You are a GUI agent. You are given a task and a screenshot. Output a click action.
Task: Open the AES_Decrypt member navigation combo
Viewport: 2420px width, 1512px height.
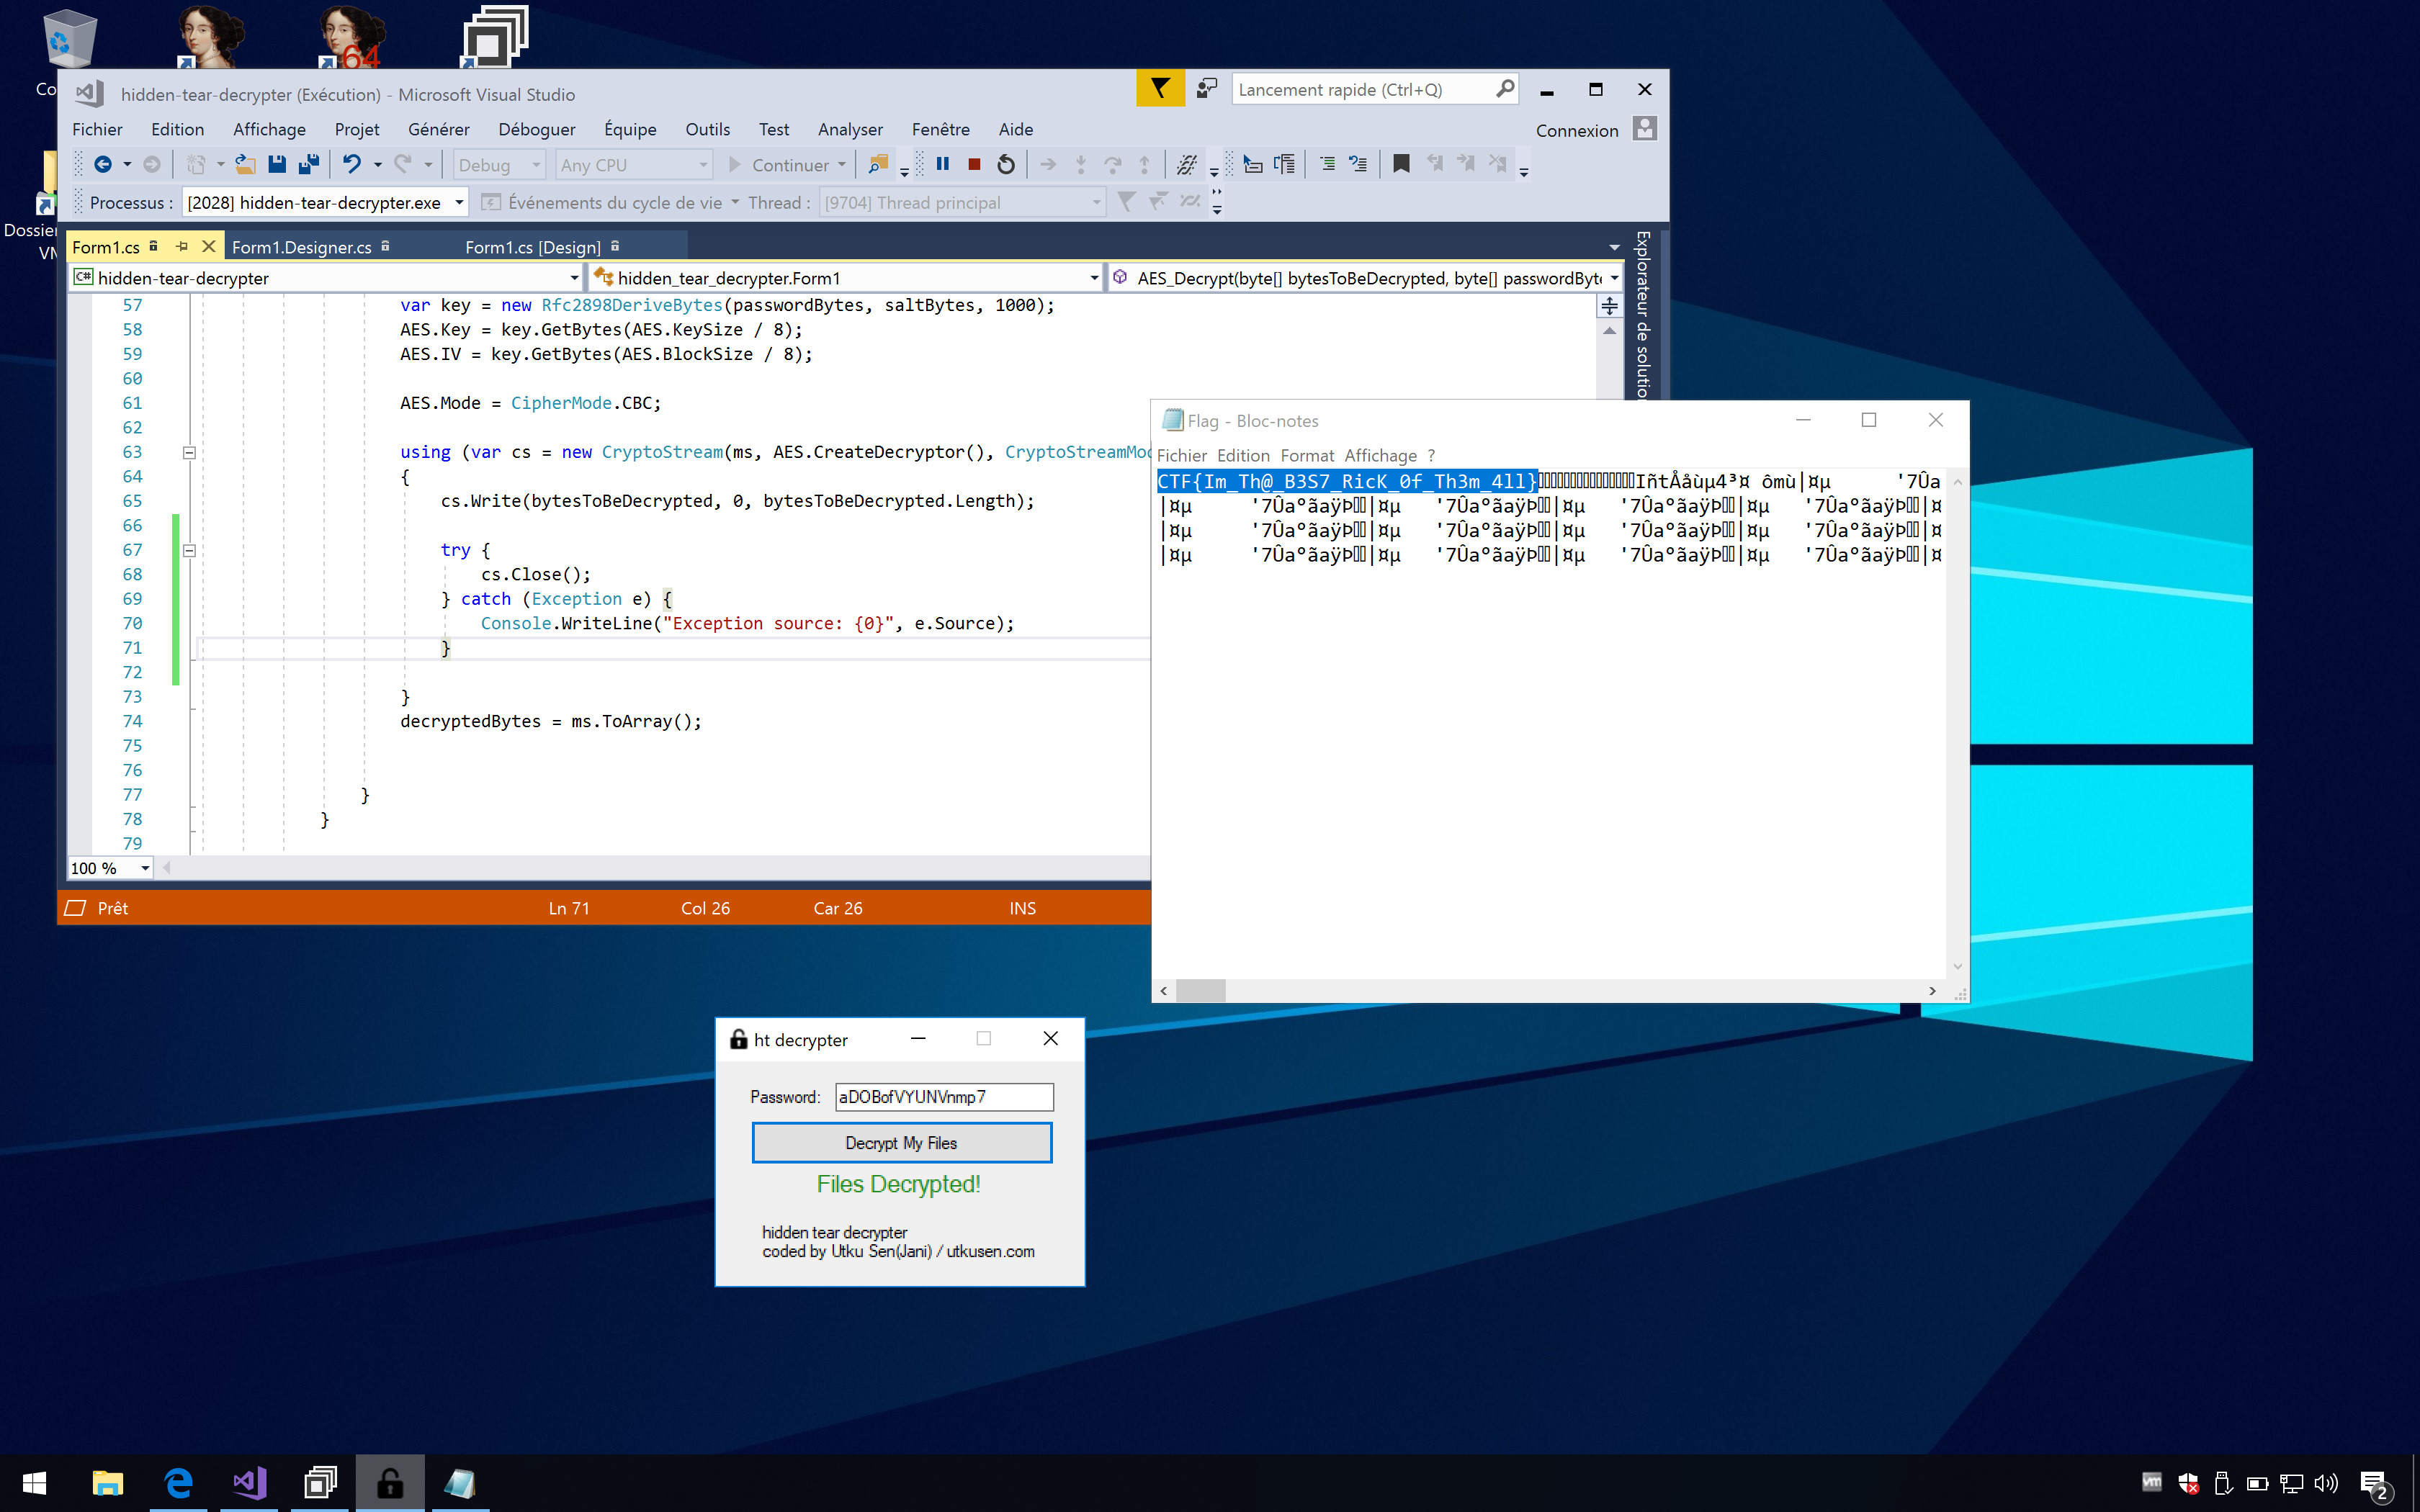coord(1365,278)
